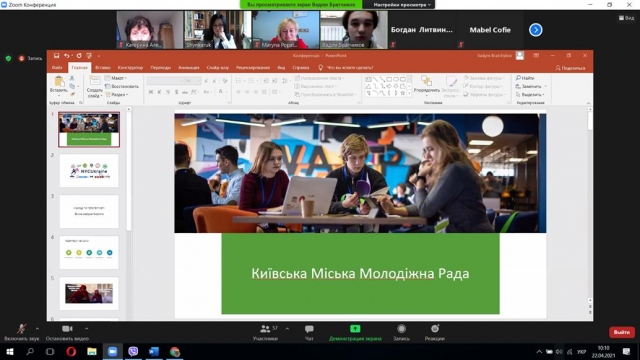Switch to Insert (Вставка) tab

(x=103, y=68)
